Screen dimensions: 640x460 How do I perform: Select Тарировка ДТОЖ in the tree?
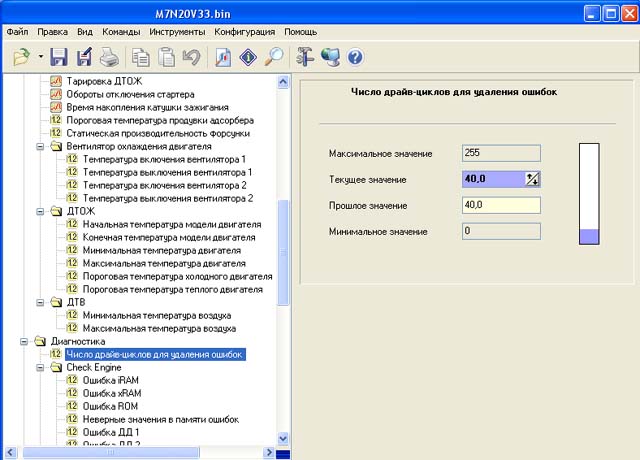104,81
